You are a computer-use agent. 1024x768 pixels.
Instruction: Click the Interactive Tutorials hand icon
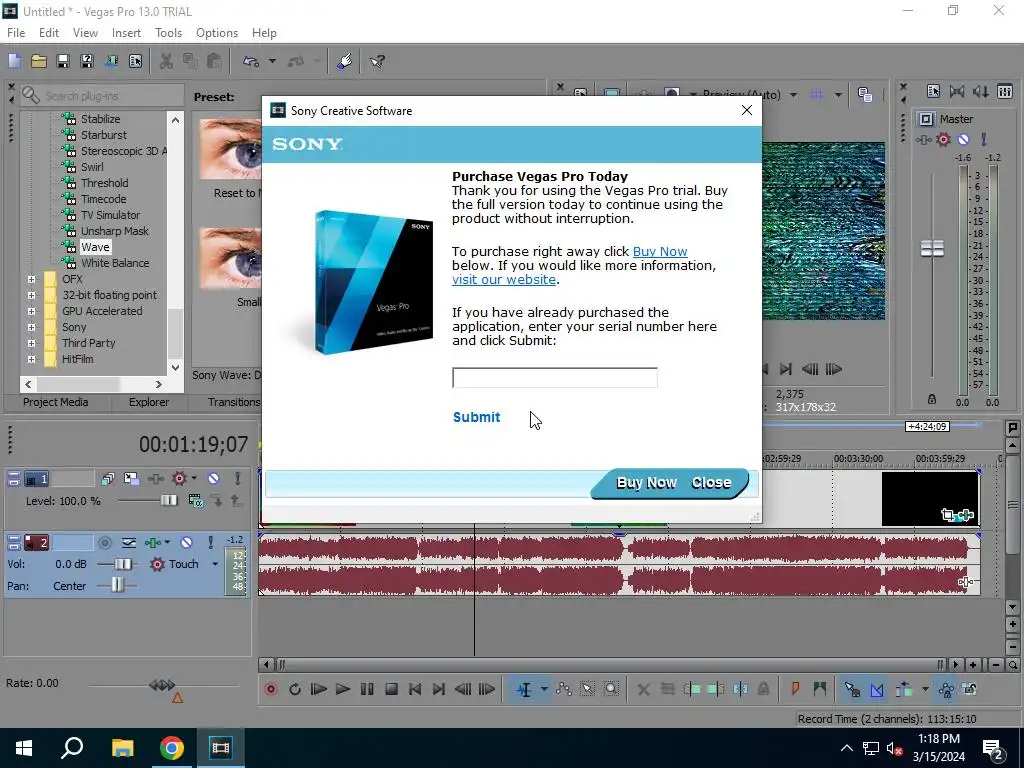click(345, 61)
